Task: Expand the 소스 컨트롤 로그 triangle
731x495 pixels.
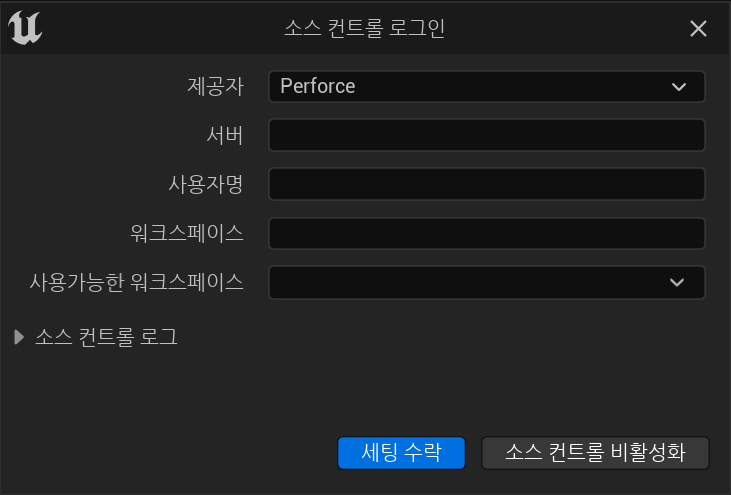Action: [19, 337]
